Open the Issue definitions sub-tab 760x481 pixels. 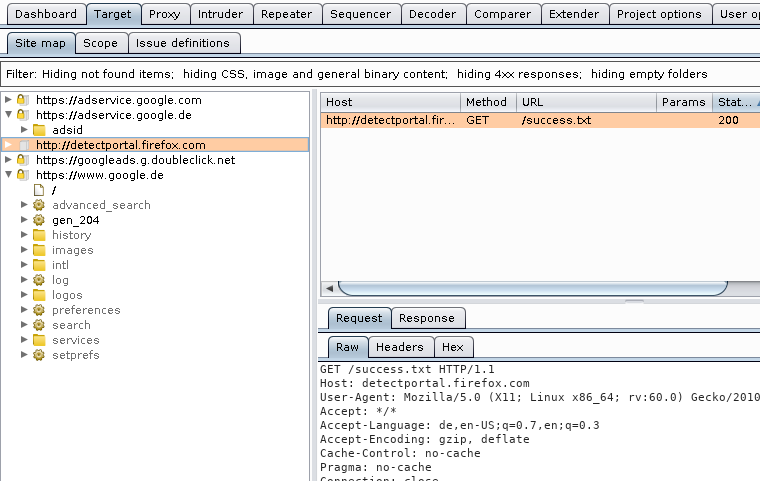click(183, 43)
